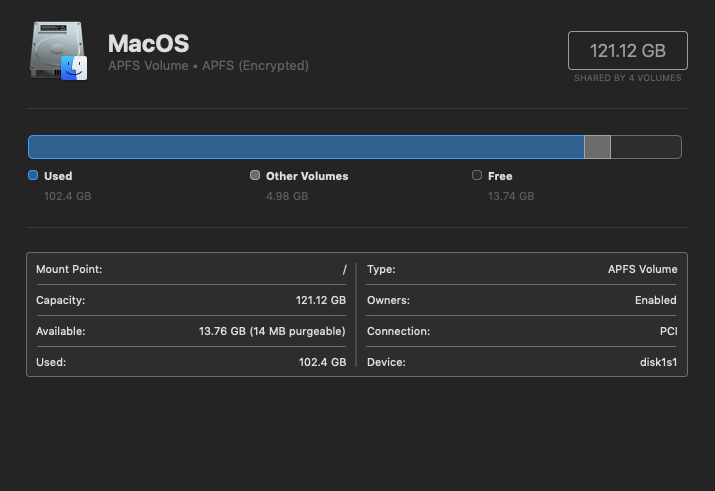
Task: Click the APFS Volume • APFS (Encrypted) subtitle
Action: pyautogui.click(x=208, y=66)
